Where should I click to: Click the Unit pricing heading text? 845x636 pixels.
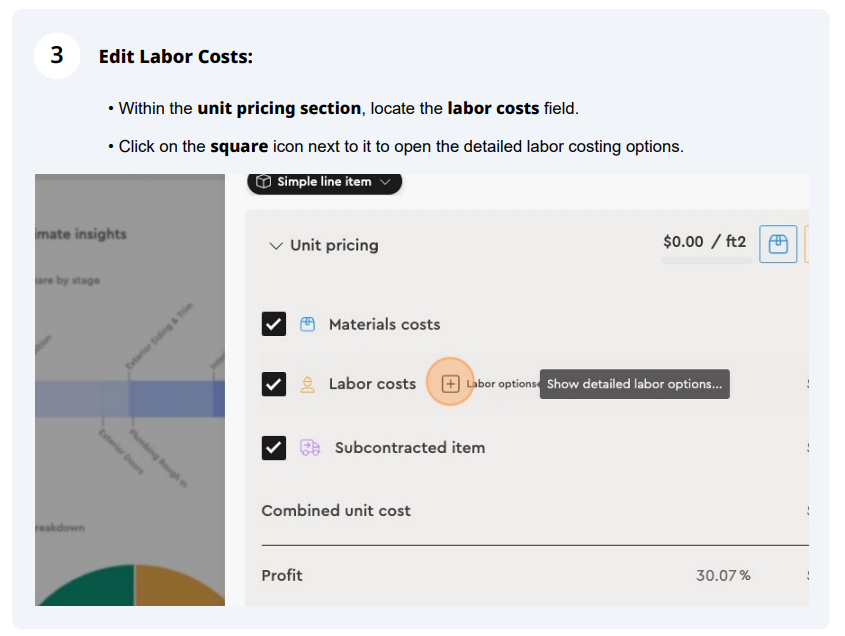[x=334, y=245]
